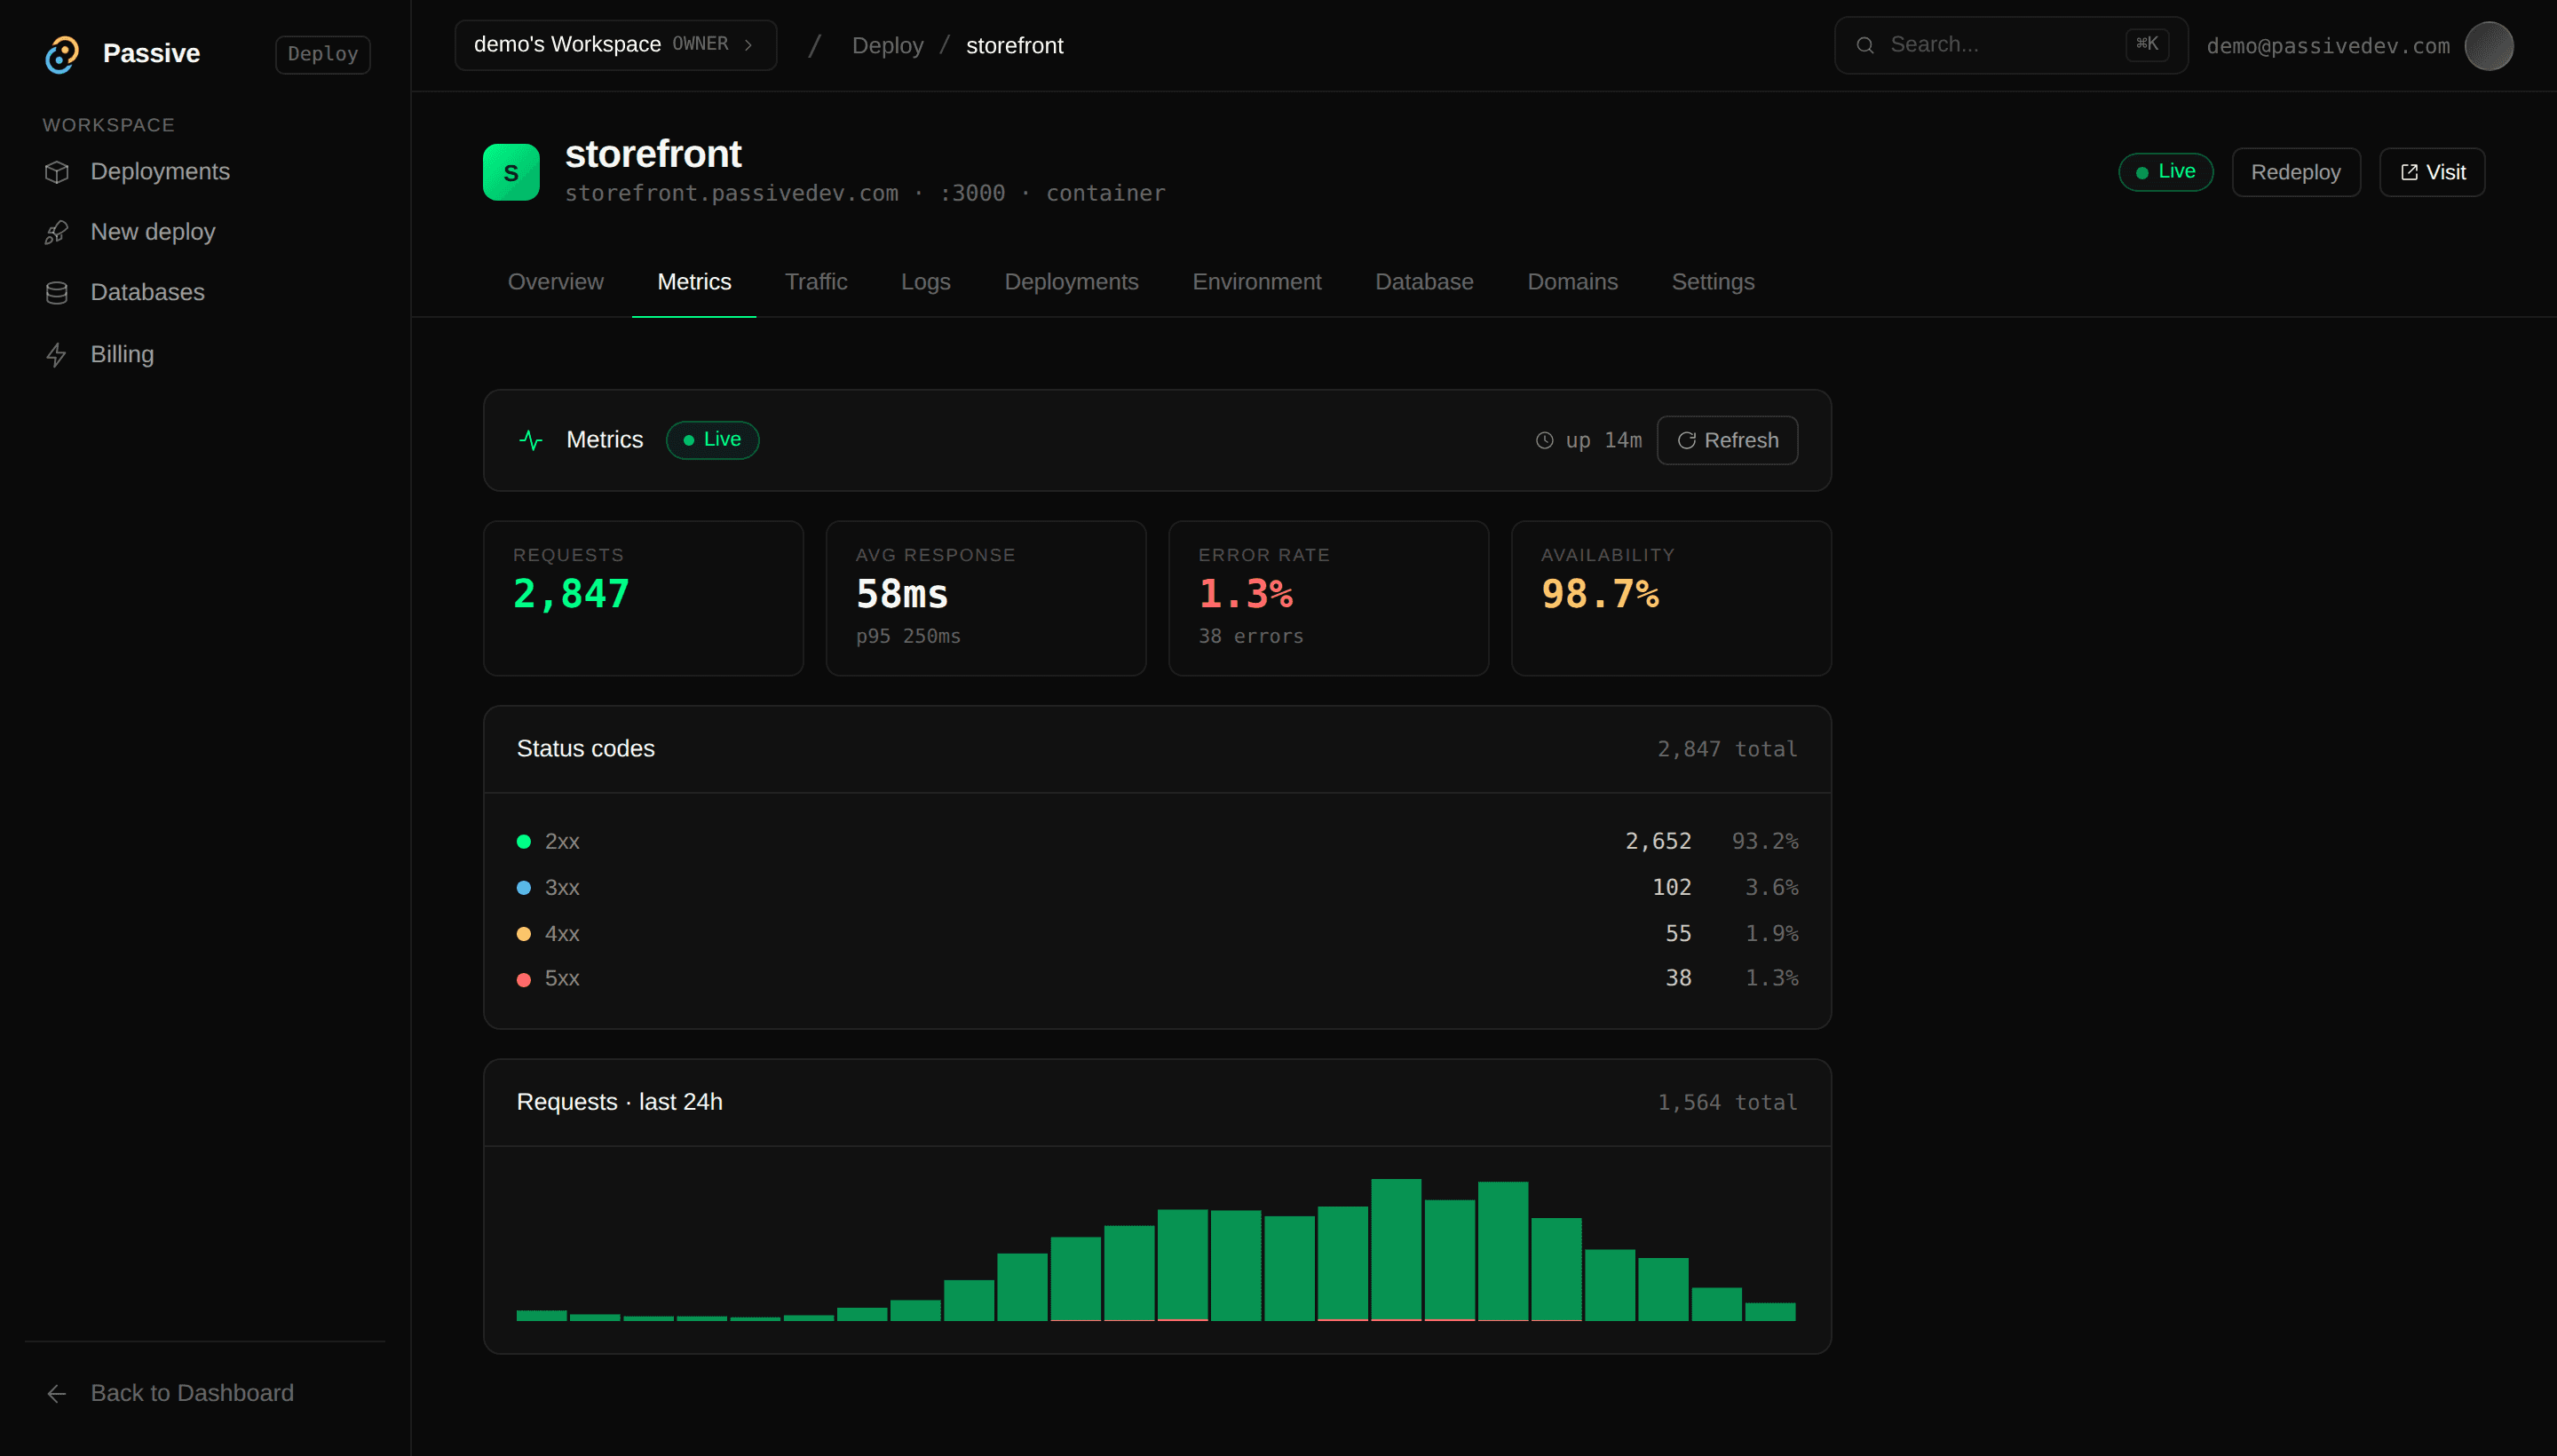2557x1456 pixels.
Task: Open the Logs tab
Action: click(x=925, y=282)
